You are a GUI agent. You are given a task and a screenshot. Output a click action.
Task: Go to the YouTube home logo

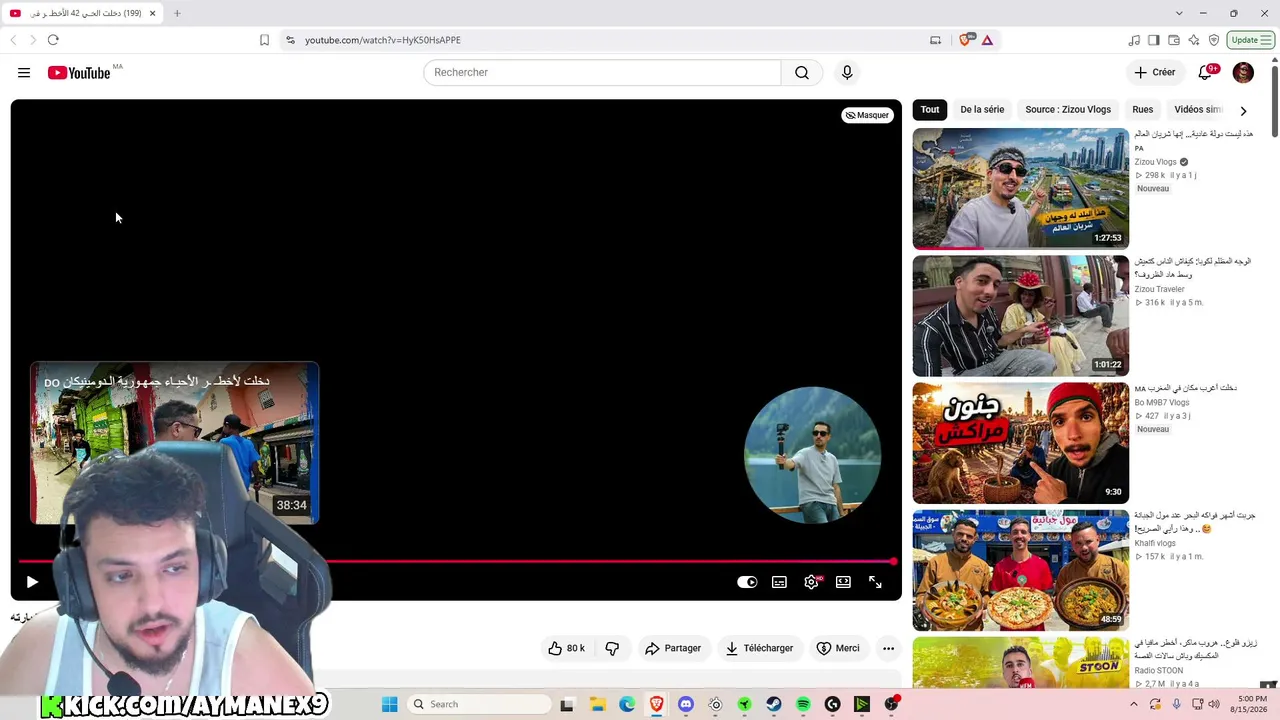point(79,73)
